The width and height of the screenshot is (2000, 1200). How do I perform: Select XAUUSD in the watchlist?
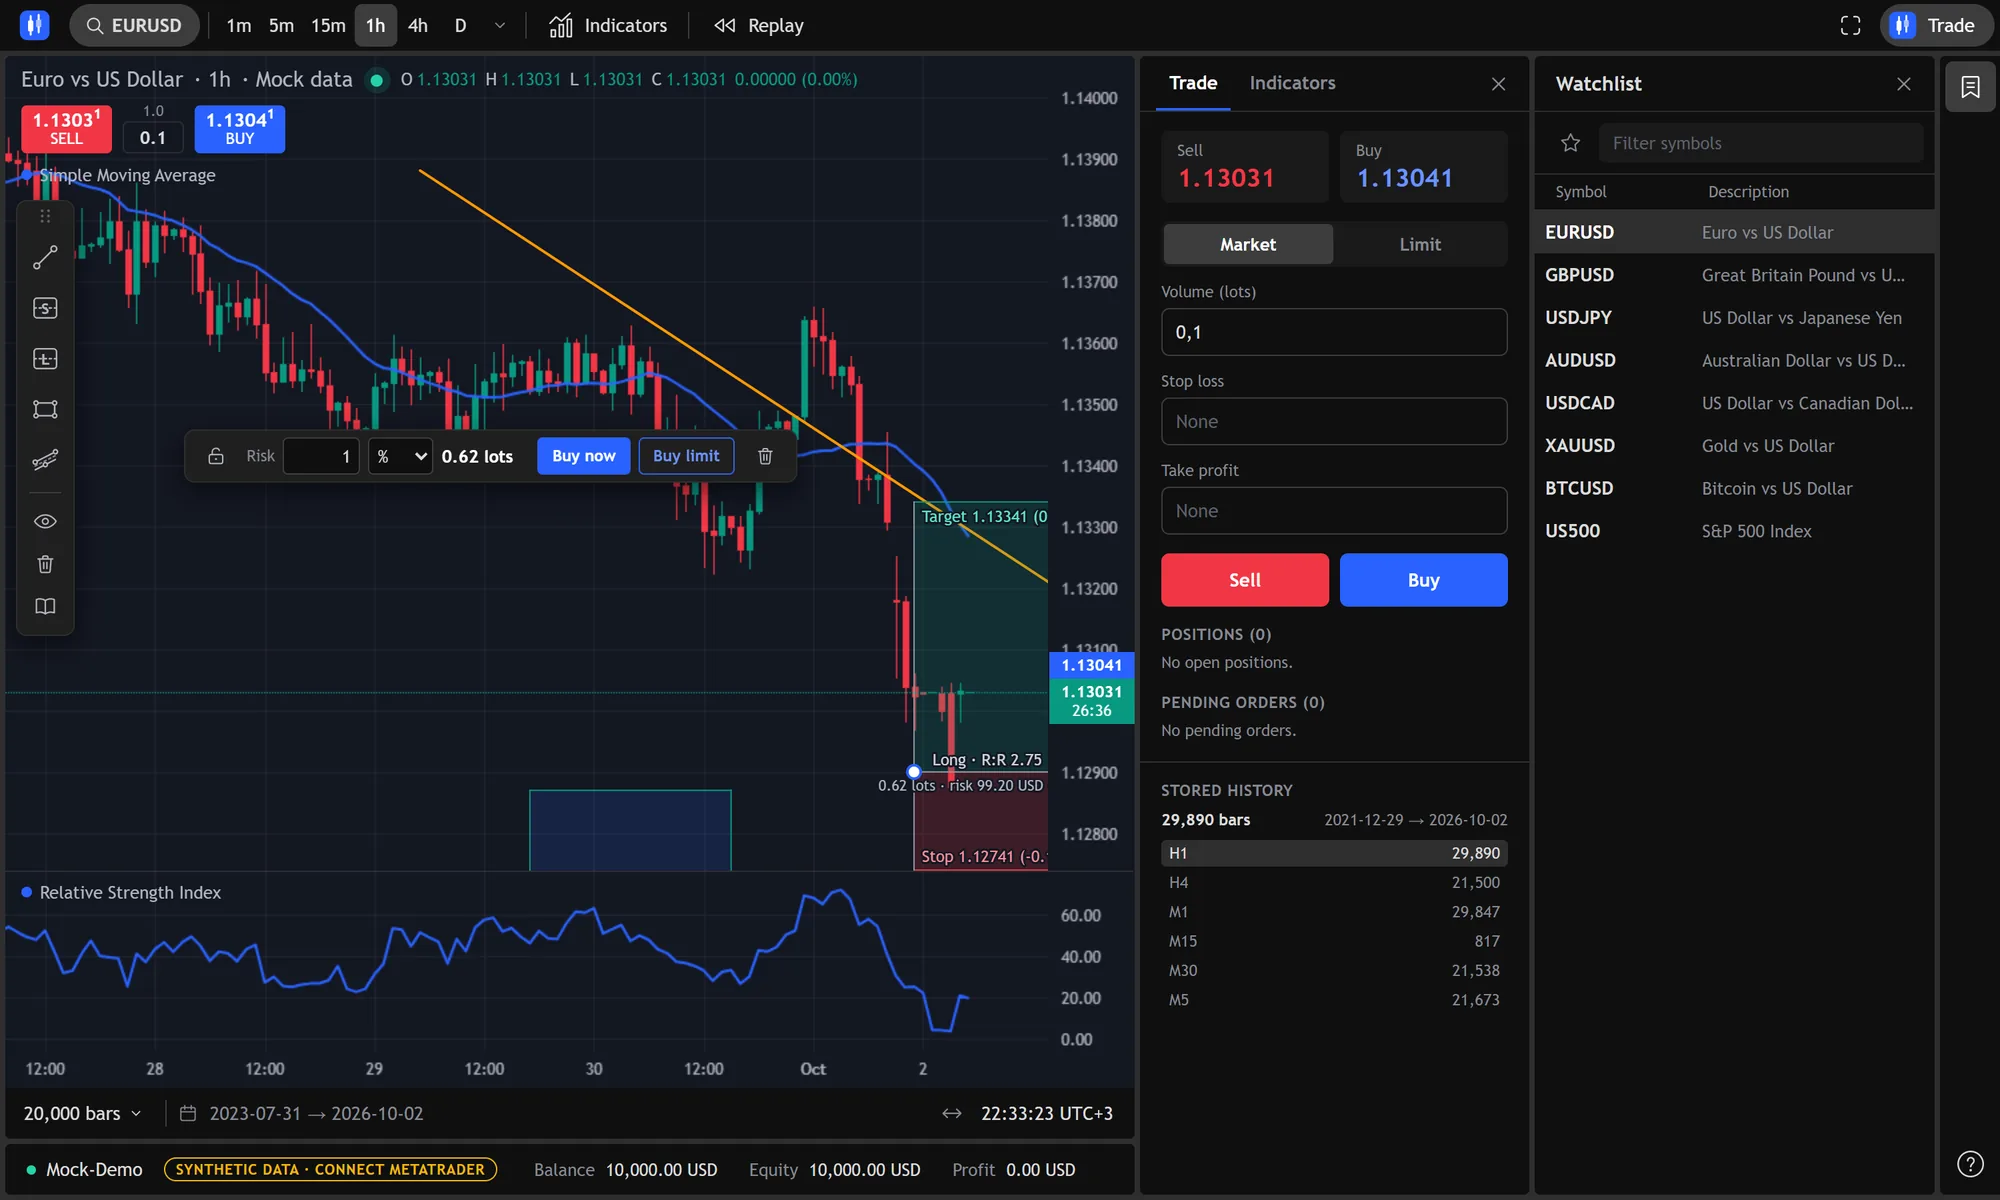[1734, 446]
